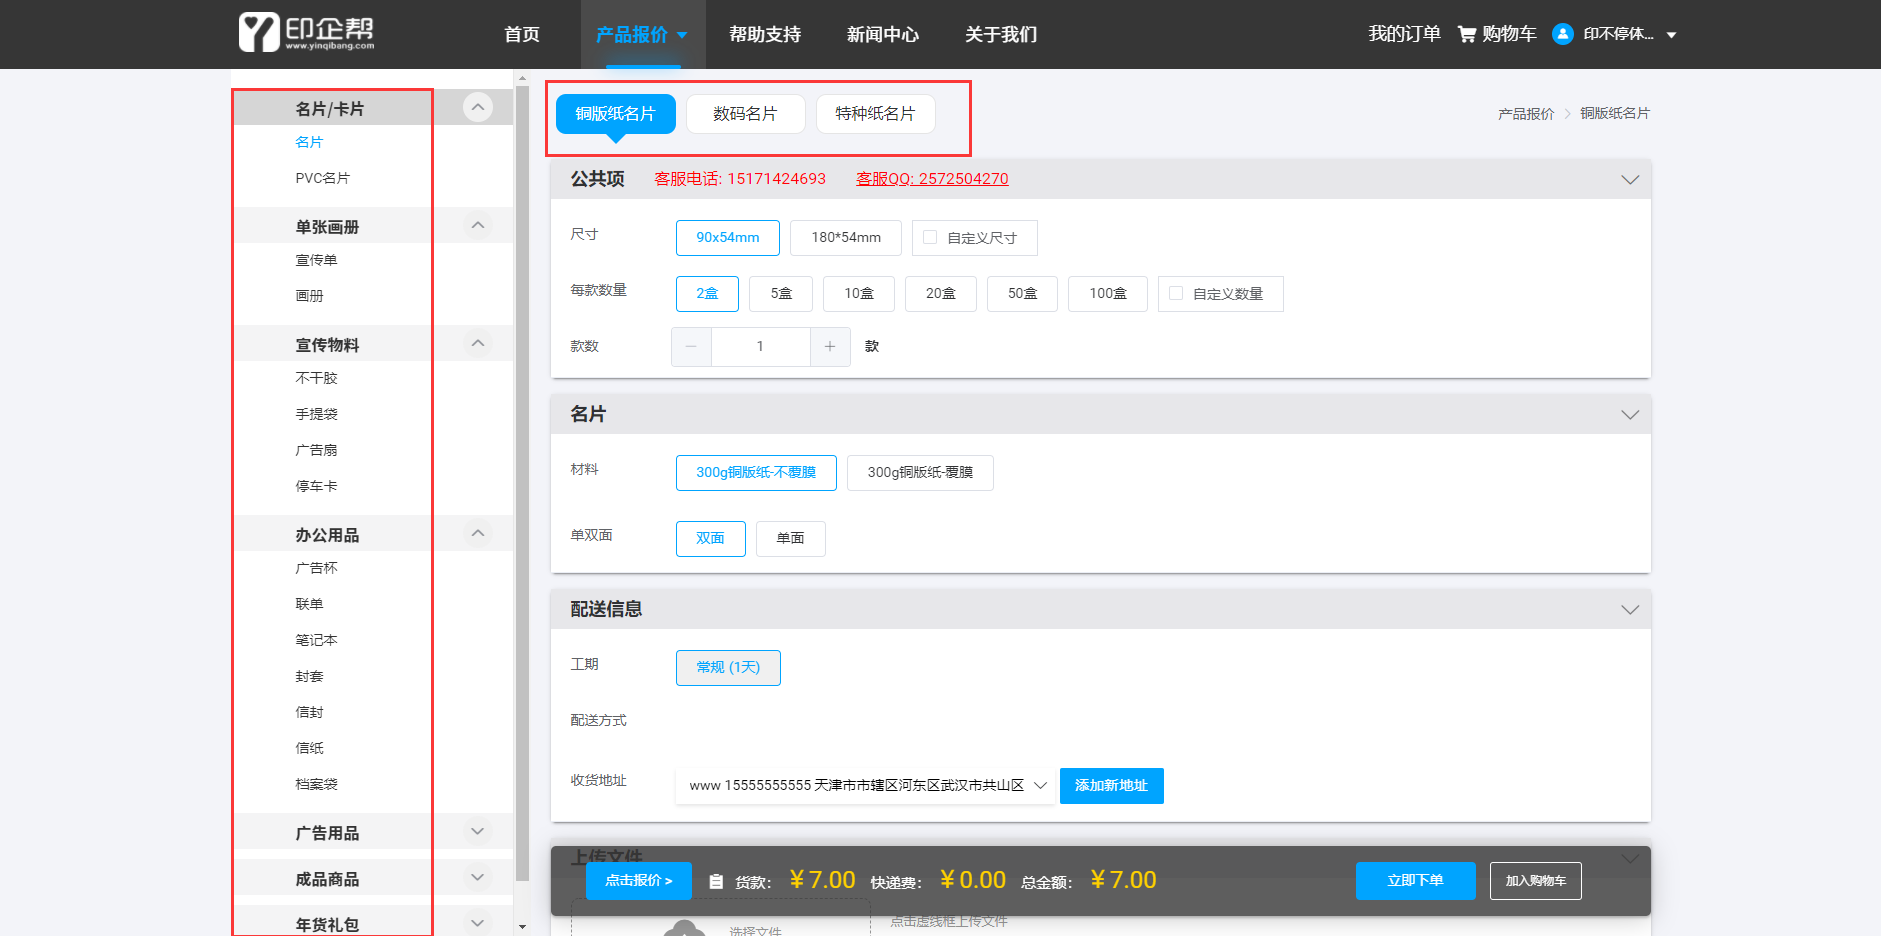Click the 添加新地址 button
The image size is (1881, 936).
1111,785
